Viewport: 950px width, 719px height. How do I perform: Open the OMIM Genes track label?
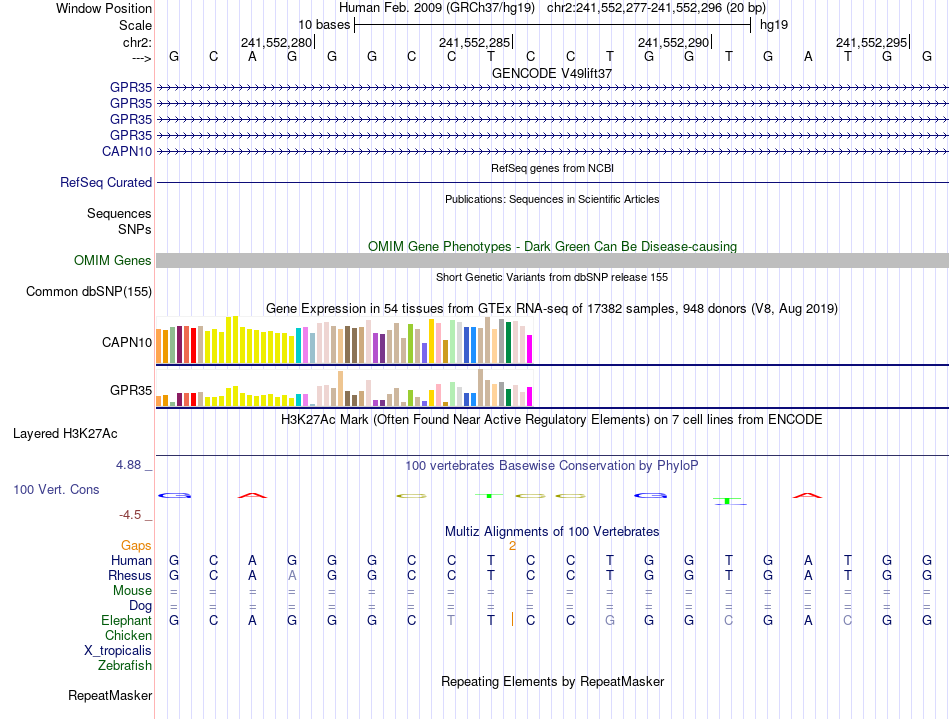113,260
